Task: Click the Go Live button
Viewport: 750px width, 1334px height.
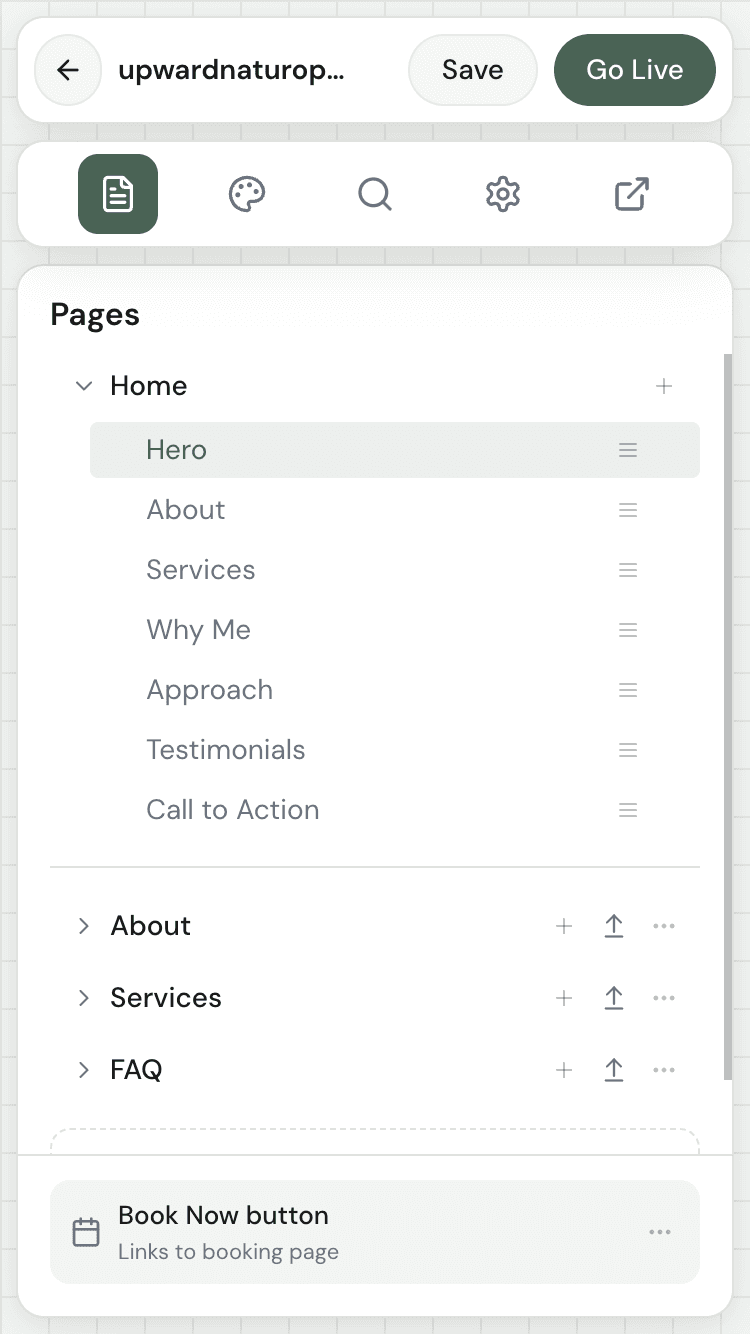Action: pyautogui.click(x=634, y=70)
